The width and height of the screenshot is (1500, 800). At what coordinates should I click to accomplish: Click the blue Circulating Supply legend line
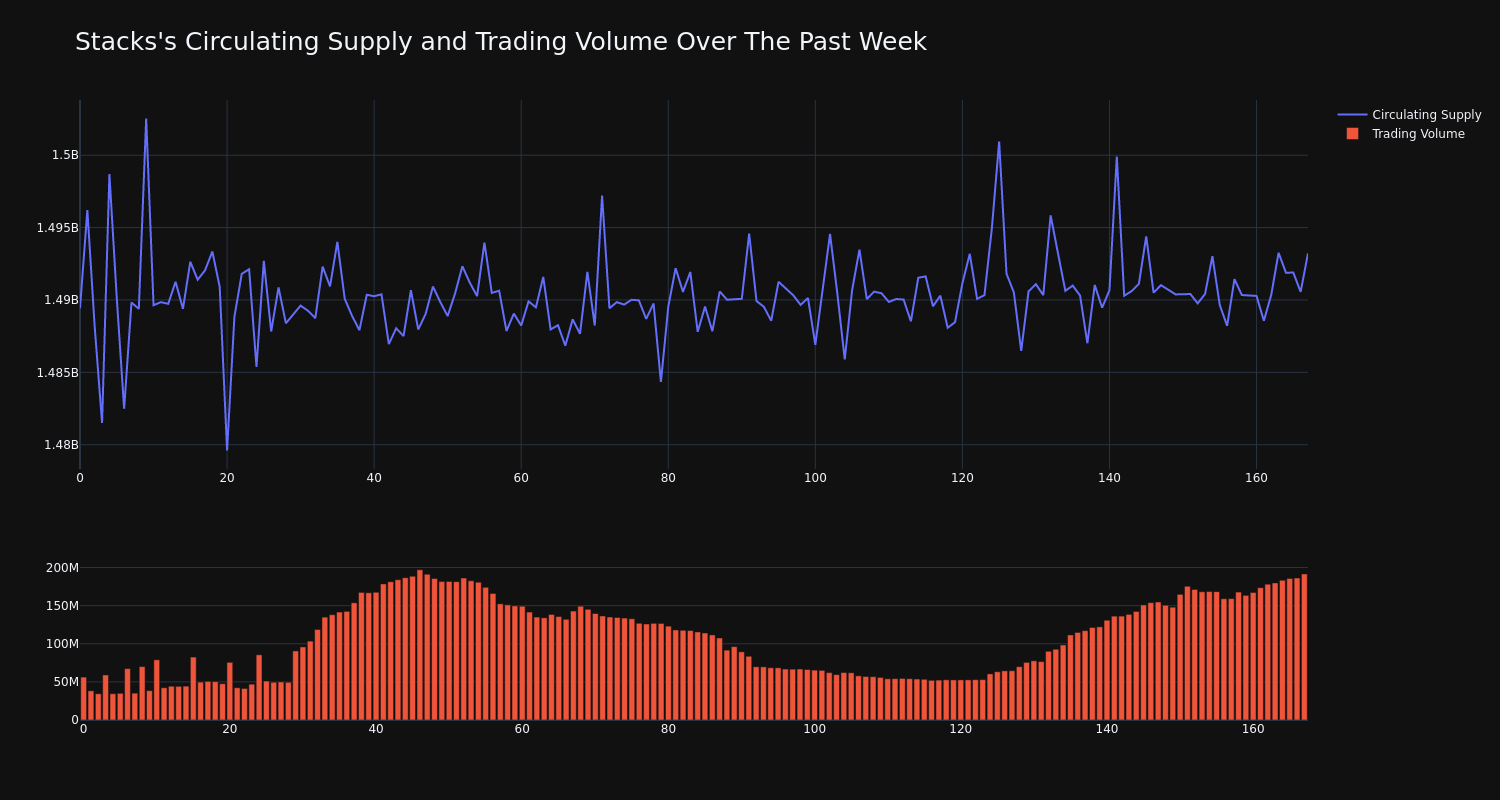point(1352,115)
